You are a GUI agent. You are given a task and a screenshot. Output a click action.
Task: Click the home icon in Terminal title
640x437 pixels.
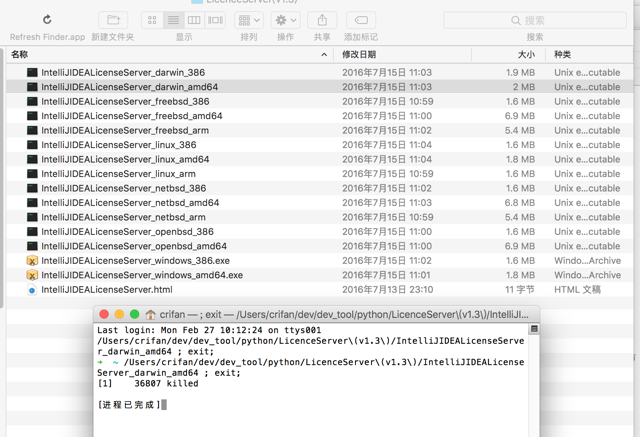point(151,315)
